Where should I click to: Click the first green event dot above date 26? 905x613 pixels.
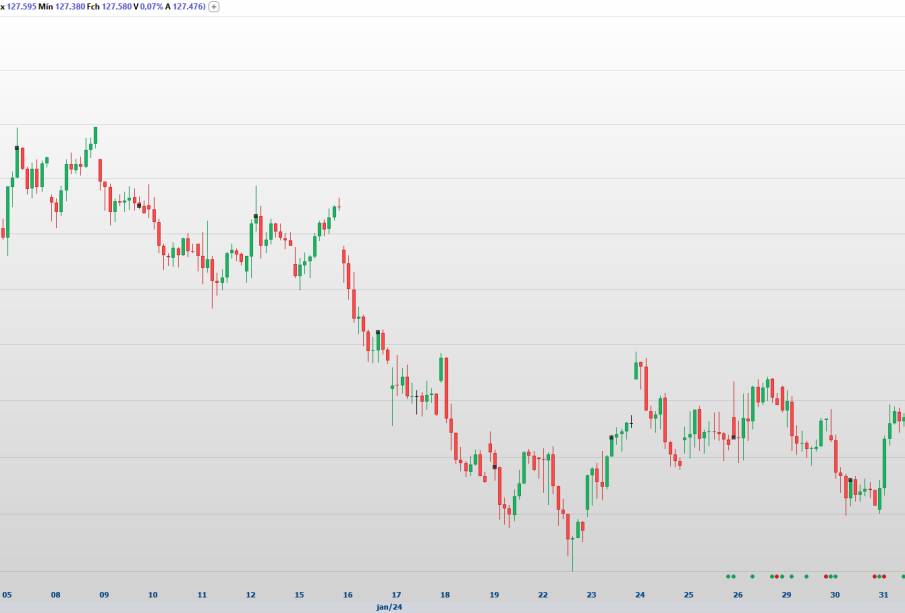click(727, 576)
